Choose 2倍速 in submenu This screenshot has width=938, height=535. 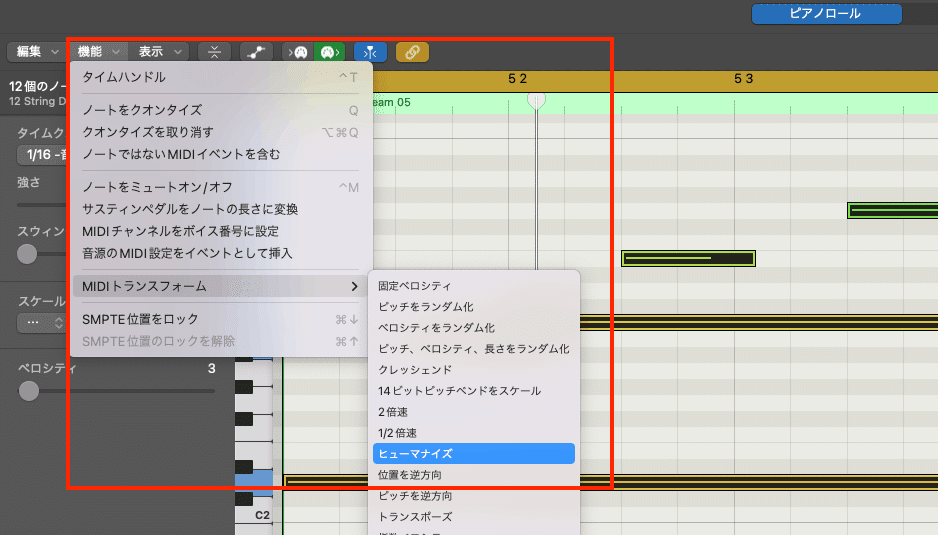pos(474,412)
